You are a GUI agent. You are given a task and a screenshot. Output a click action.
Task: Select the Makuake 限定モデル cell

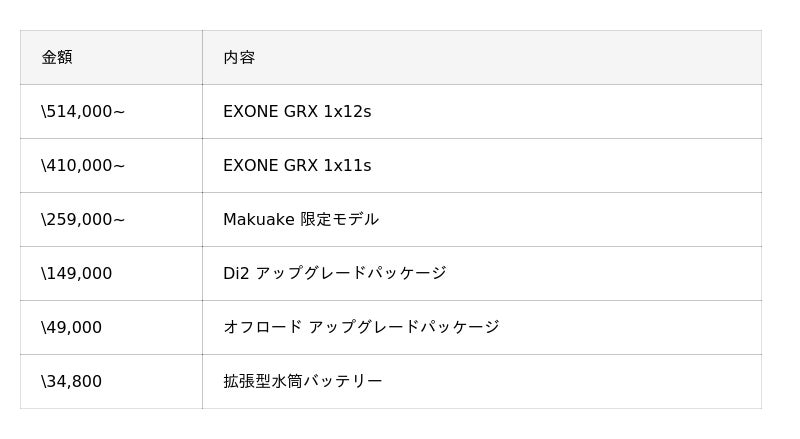[300, 220]
